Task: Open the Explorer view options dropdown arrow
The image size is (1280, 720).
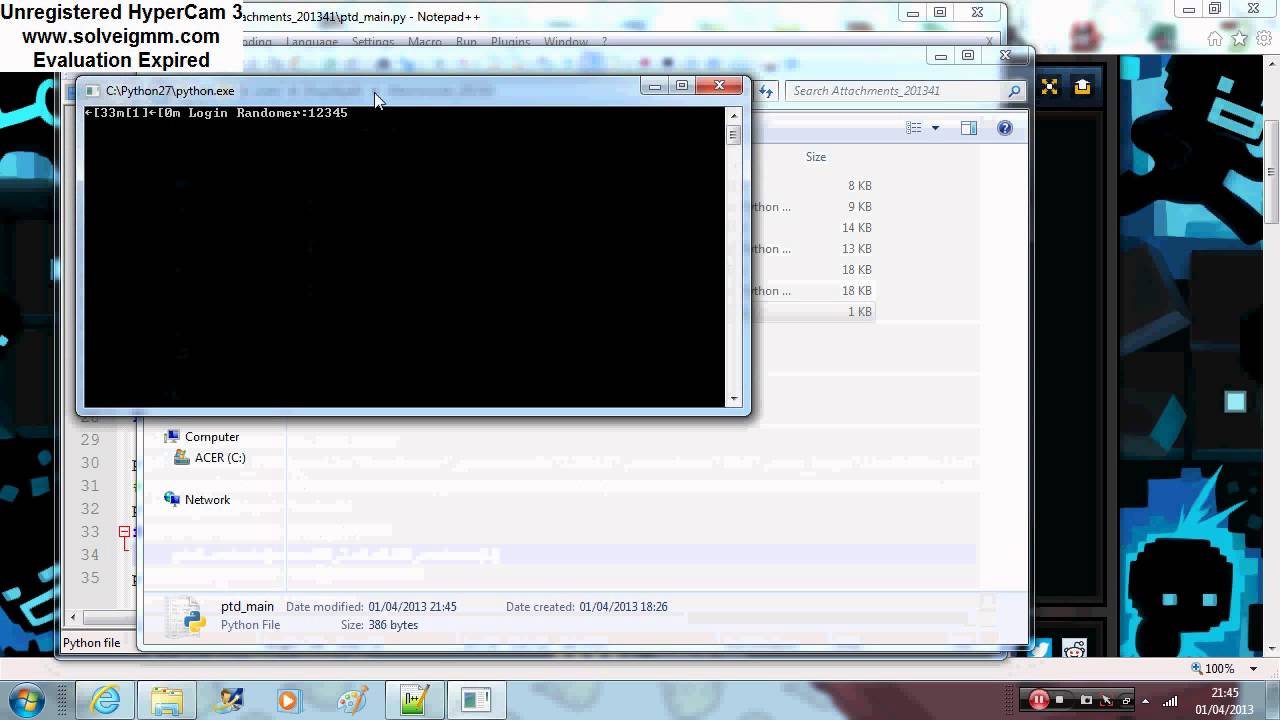Action: 935,128
